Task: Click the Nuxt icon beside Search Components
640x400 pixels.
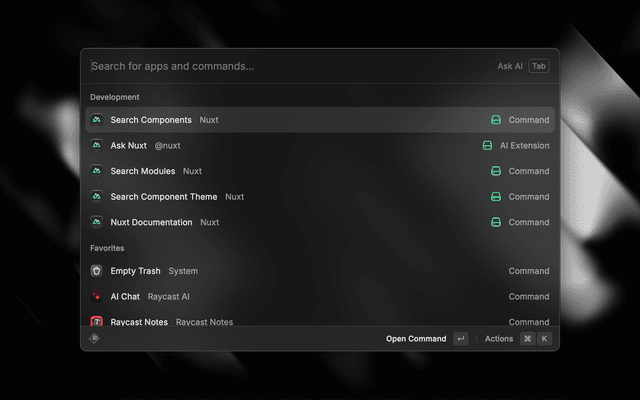Action: (97, 120)
